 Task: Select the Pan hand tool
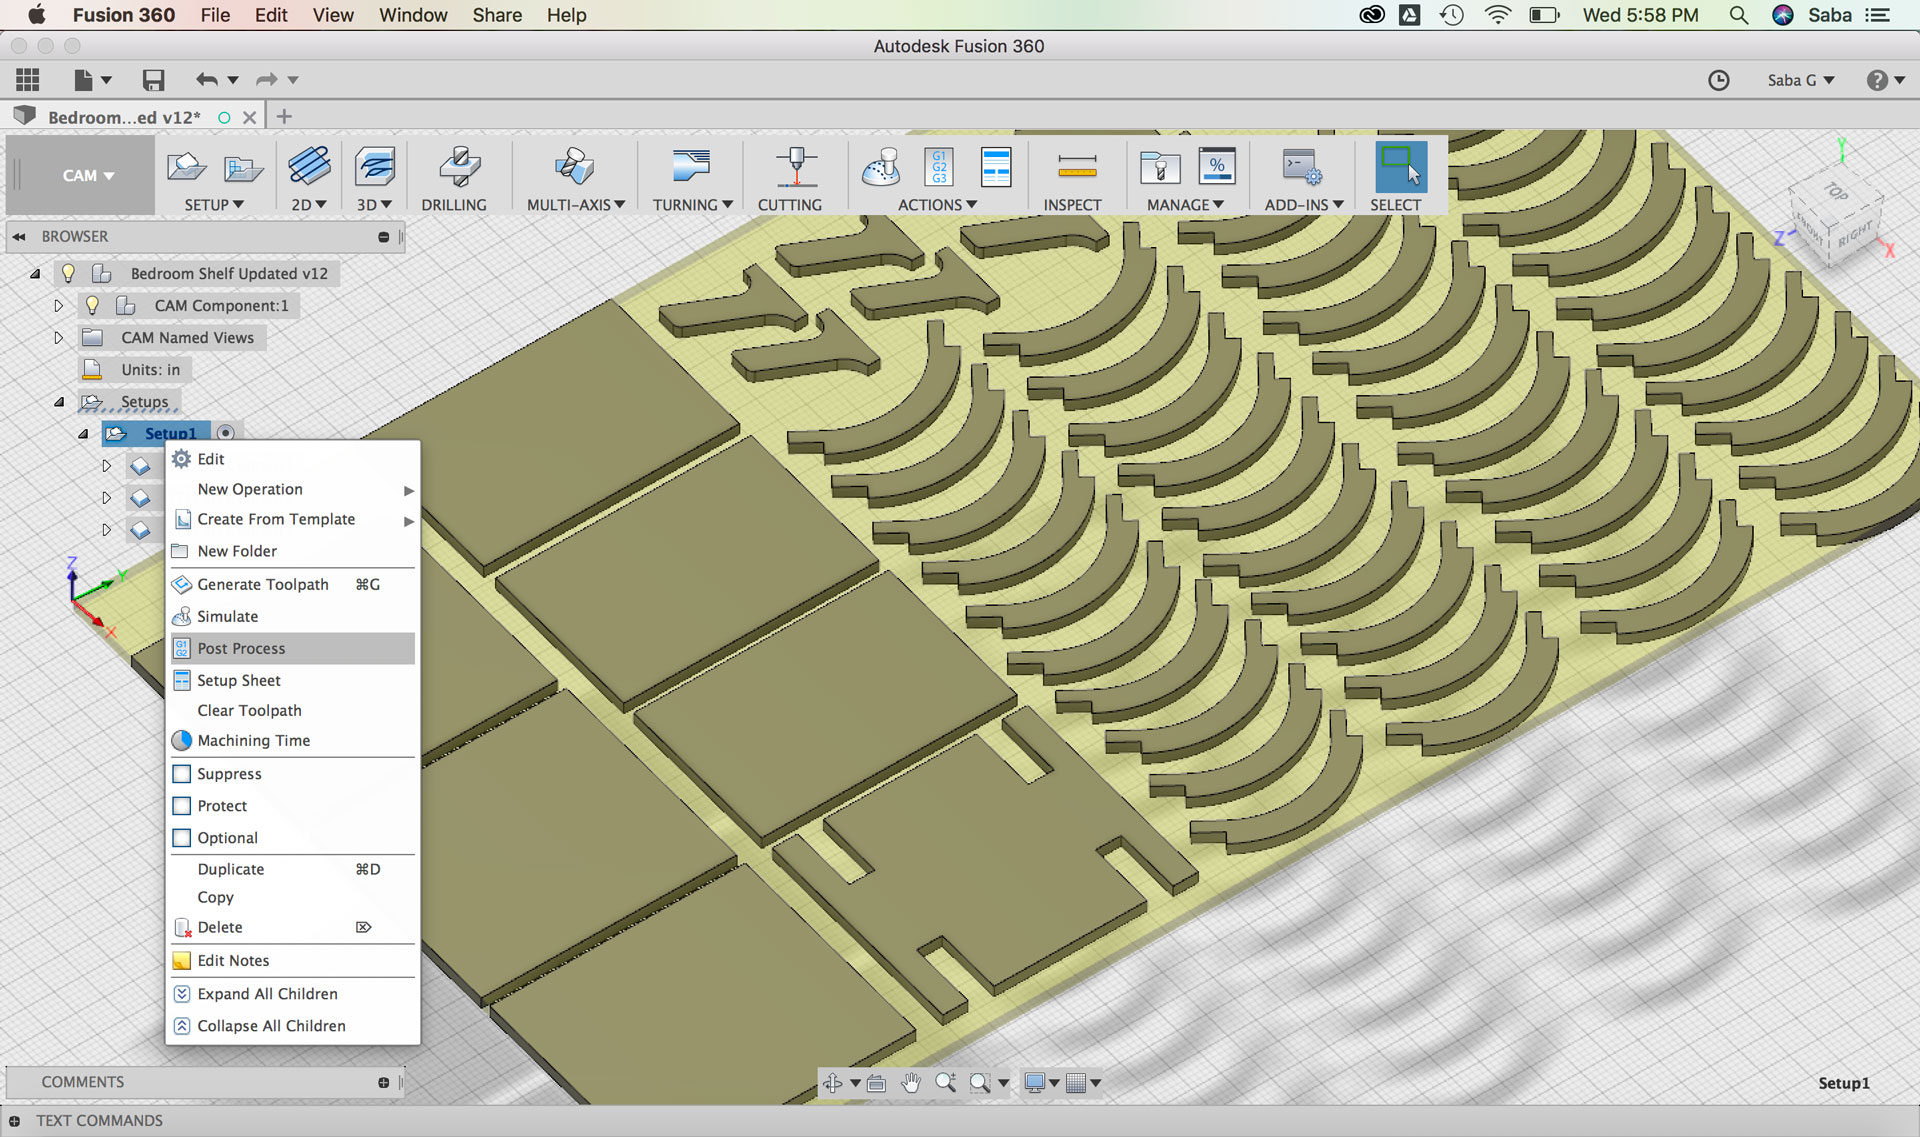pos(911,1083)
